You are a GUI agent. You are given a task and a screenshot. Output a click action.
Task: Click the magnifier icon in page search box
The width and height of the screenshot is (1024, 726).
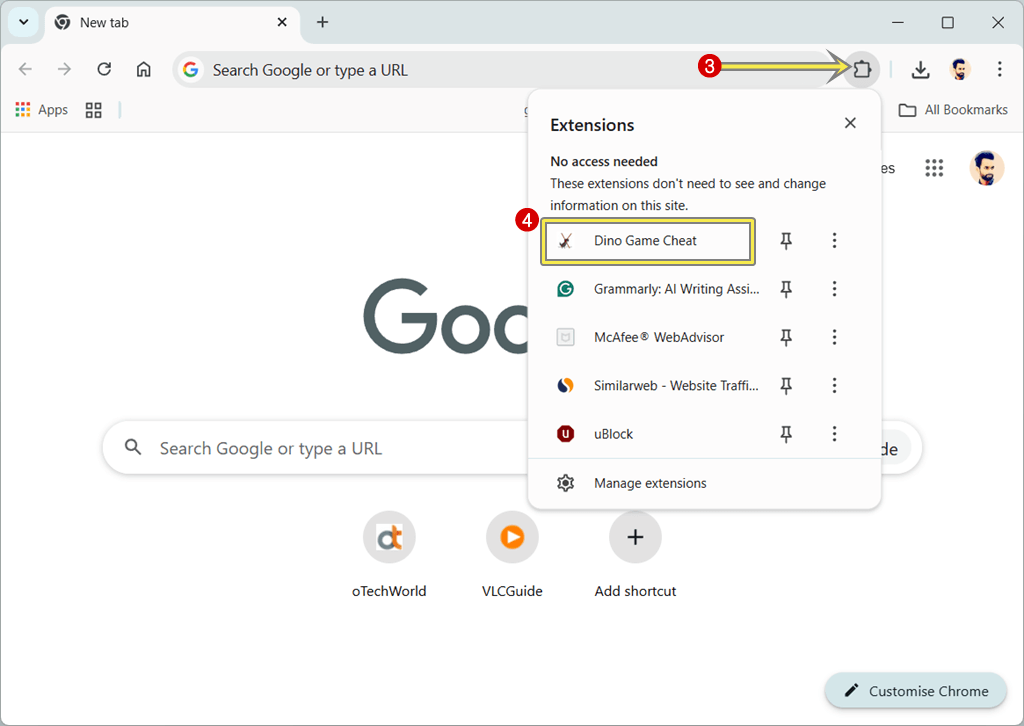point(133,447)
